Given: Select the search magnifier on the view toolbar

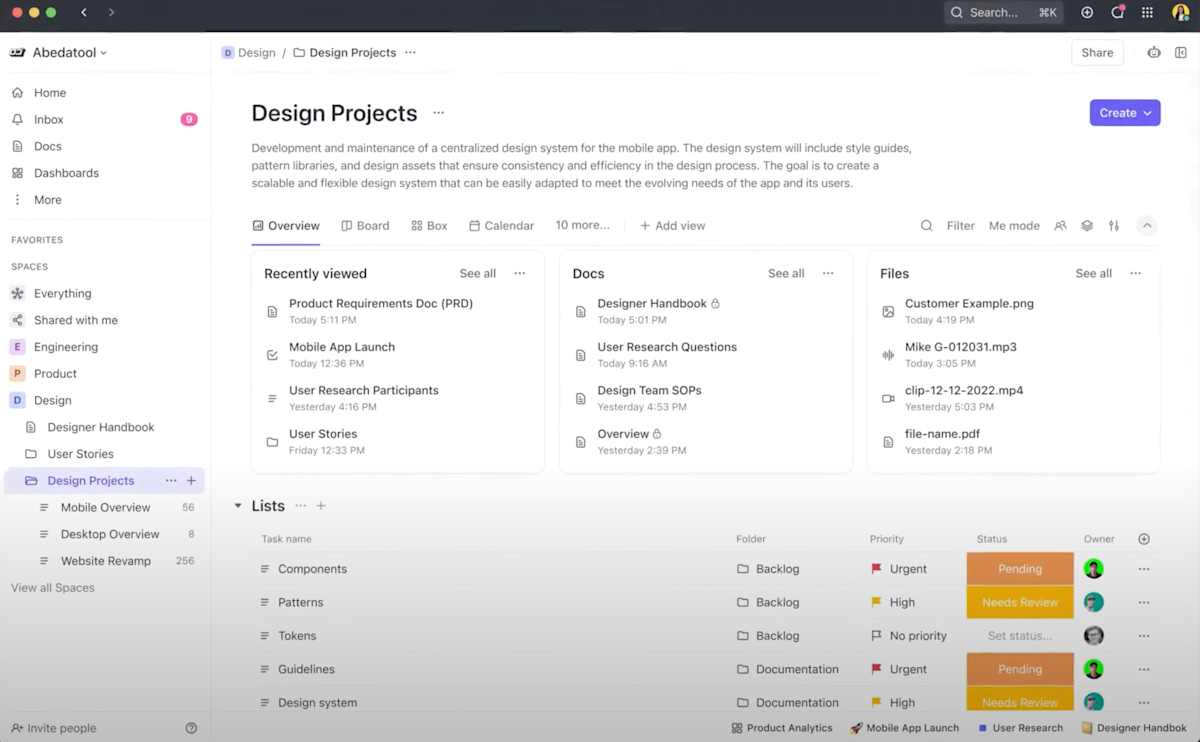Looking at the screenshot, I should click(926, 225).
